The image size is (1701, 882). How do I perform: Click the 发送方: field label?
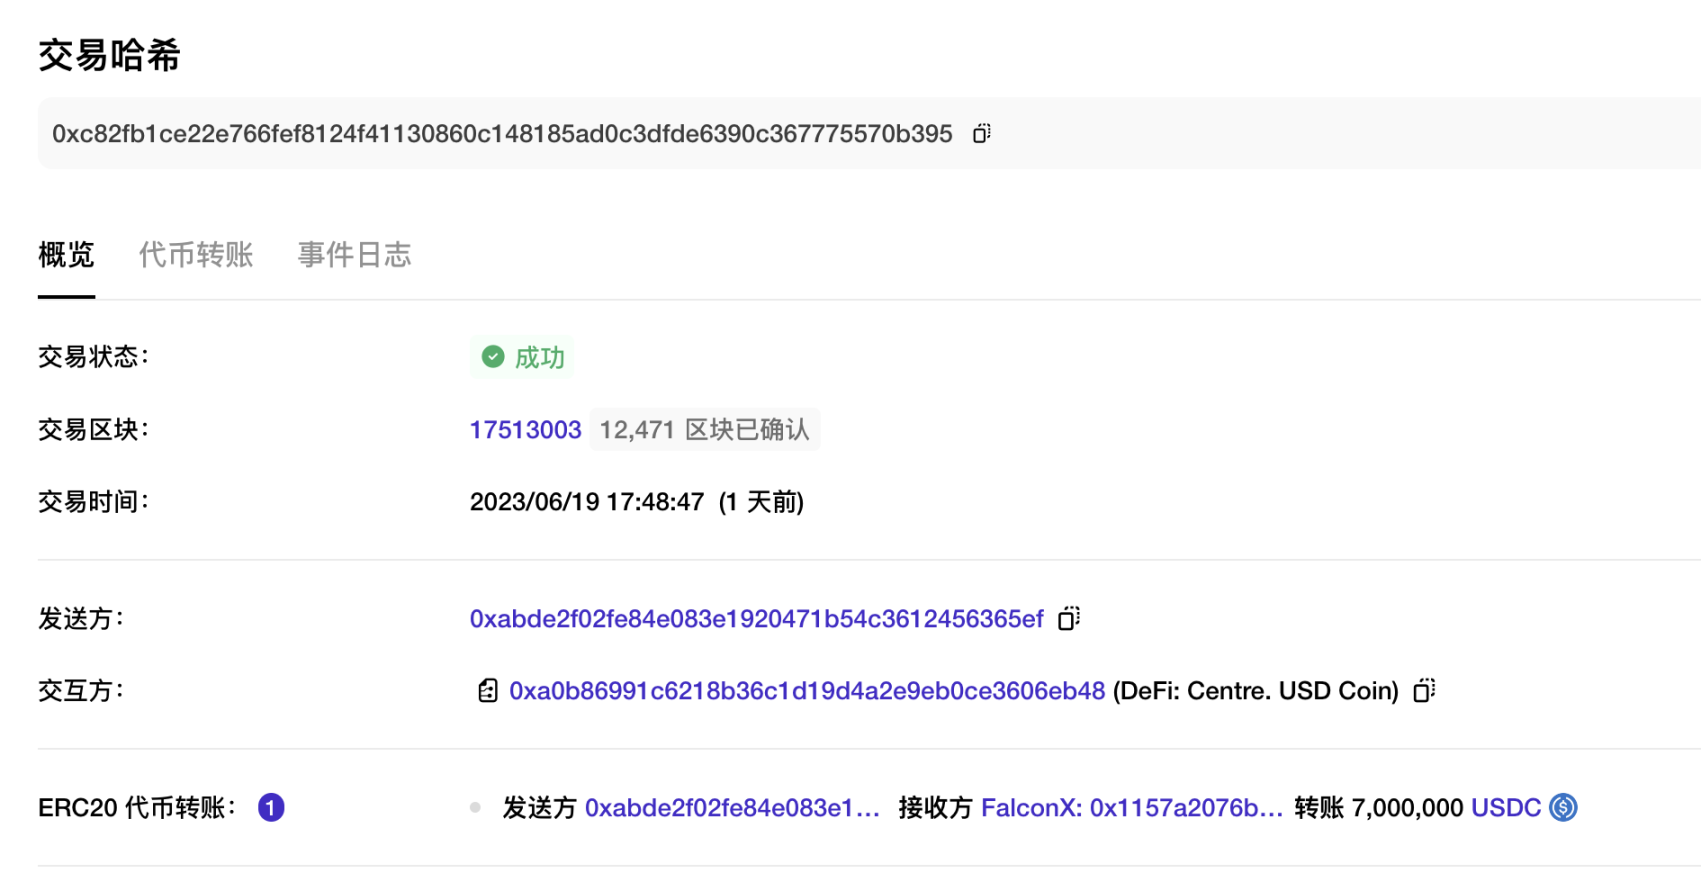pyautogui.click(x=81, y=619)
